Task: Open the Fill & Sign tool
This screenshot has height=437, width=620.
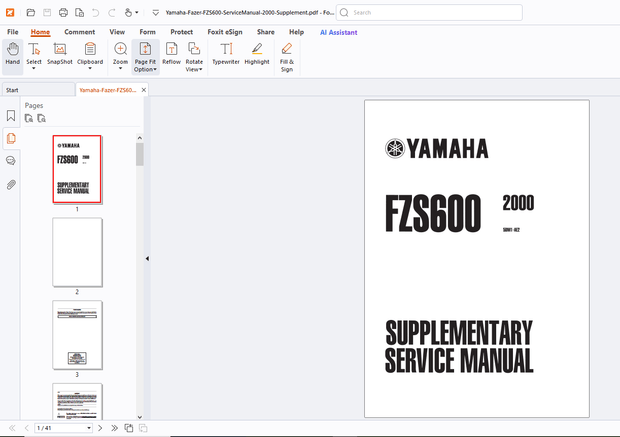Action: pyautogui.click(x=287, y=57)
